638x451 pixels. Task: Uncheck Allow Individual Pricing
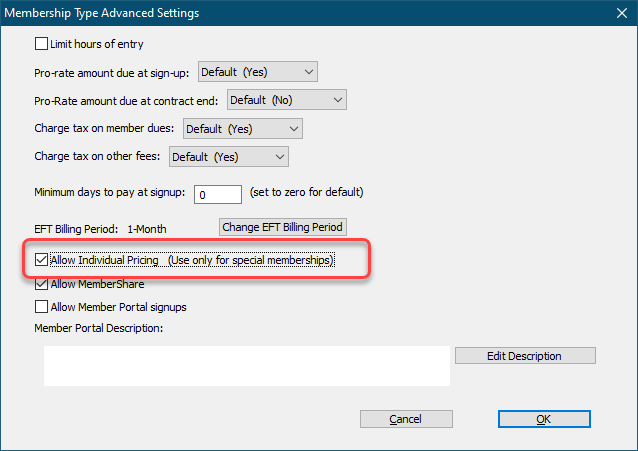(x=42, y=260)
